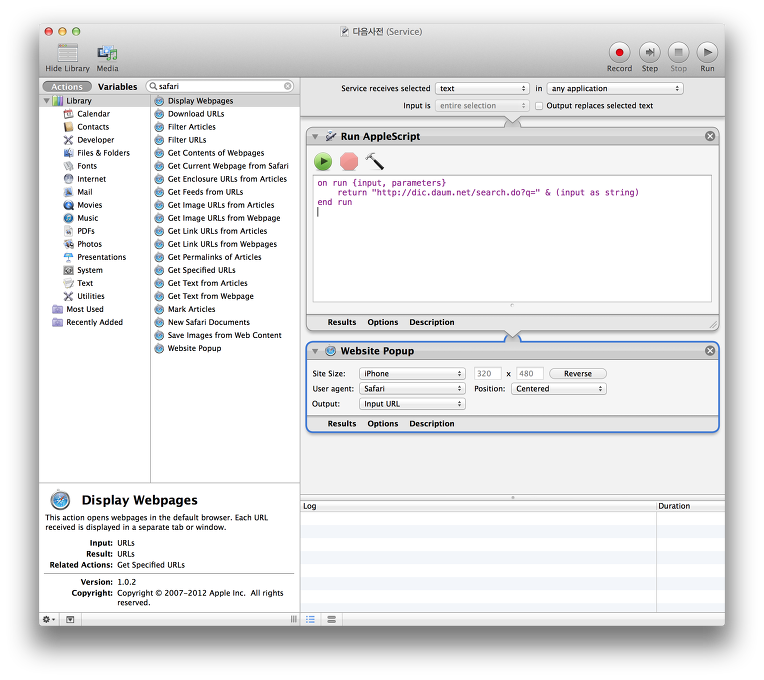Remove the Run AppleScript action

(710, 136)
